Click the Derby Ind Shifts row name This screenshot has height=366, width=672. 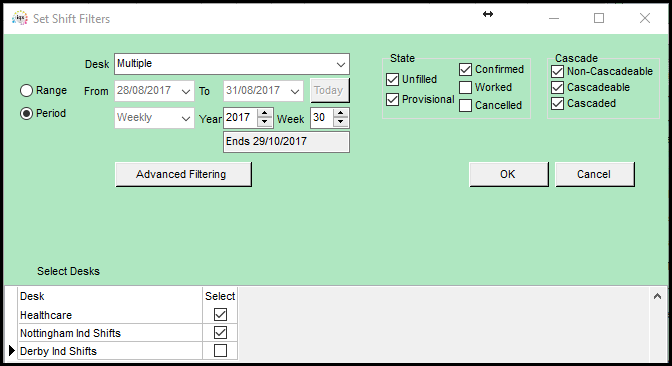tap(58, 351)
